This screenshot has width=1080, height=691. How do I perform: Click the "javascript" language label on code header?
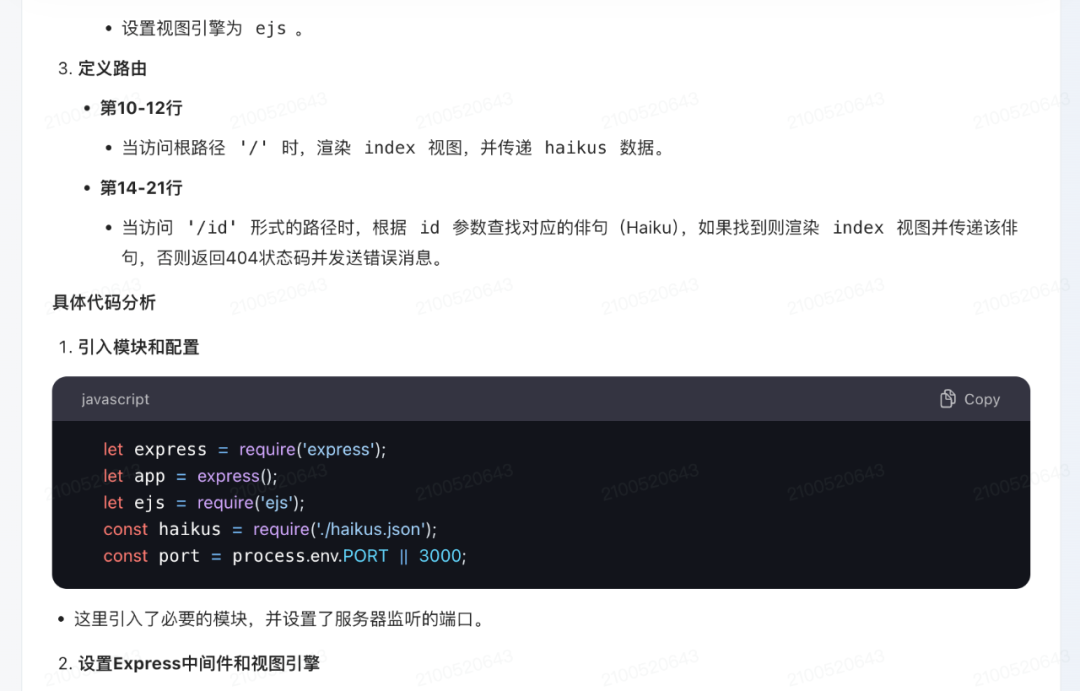(x=114, y=399)
